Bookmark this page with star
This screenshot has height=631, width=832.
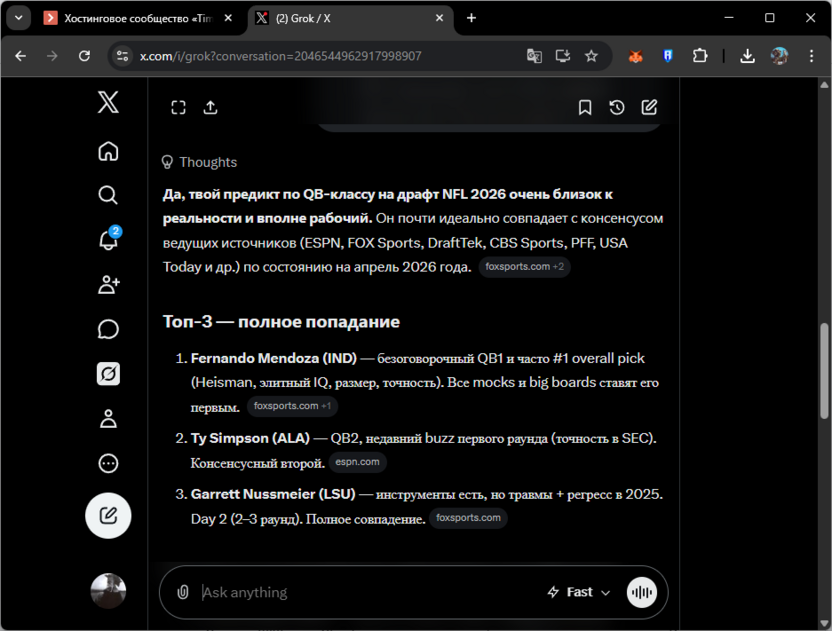[591, 56]
